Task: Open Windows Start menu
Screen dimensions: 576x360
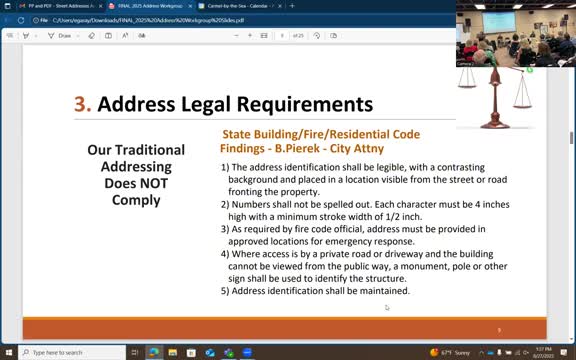Action: click(x=9, y=353)
